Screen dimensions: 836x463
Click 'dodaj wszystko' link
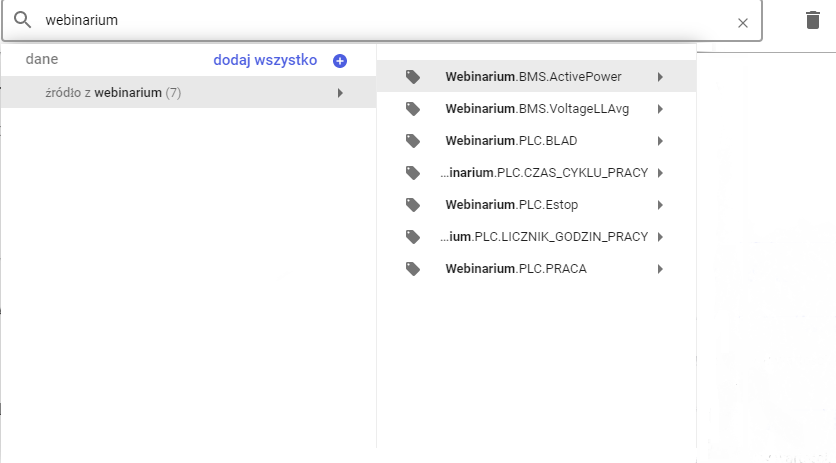pyautogui.click(x=265, y=60)
